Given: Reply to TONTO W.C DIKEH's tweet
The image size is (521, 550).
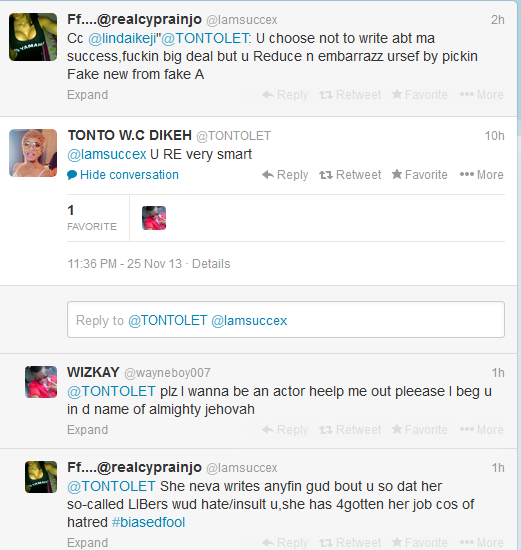Looking at the screenshot, I should (x=285, y=175).
